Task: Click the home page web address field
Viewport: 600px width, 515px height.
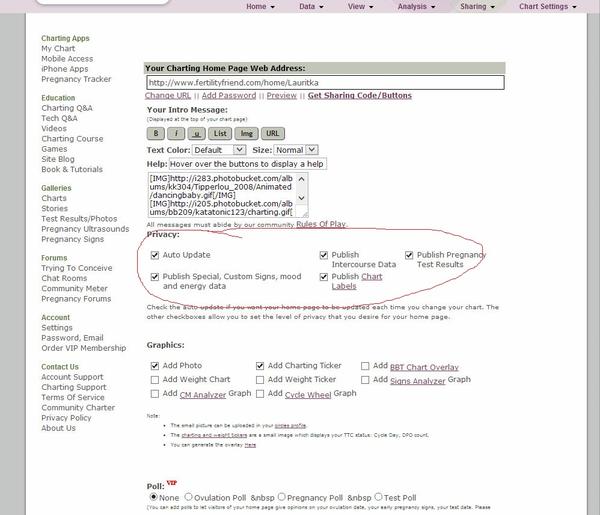Action: (x=322, y=82)
